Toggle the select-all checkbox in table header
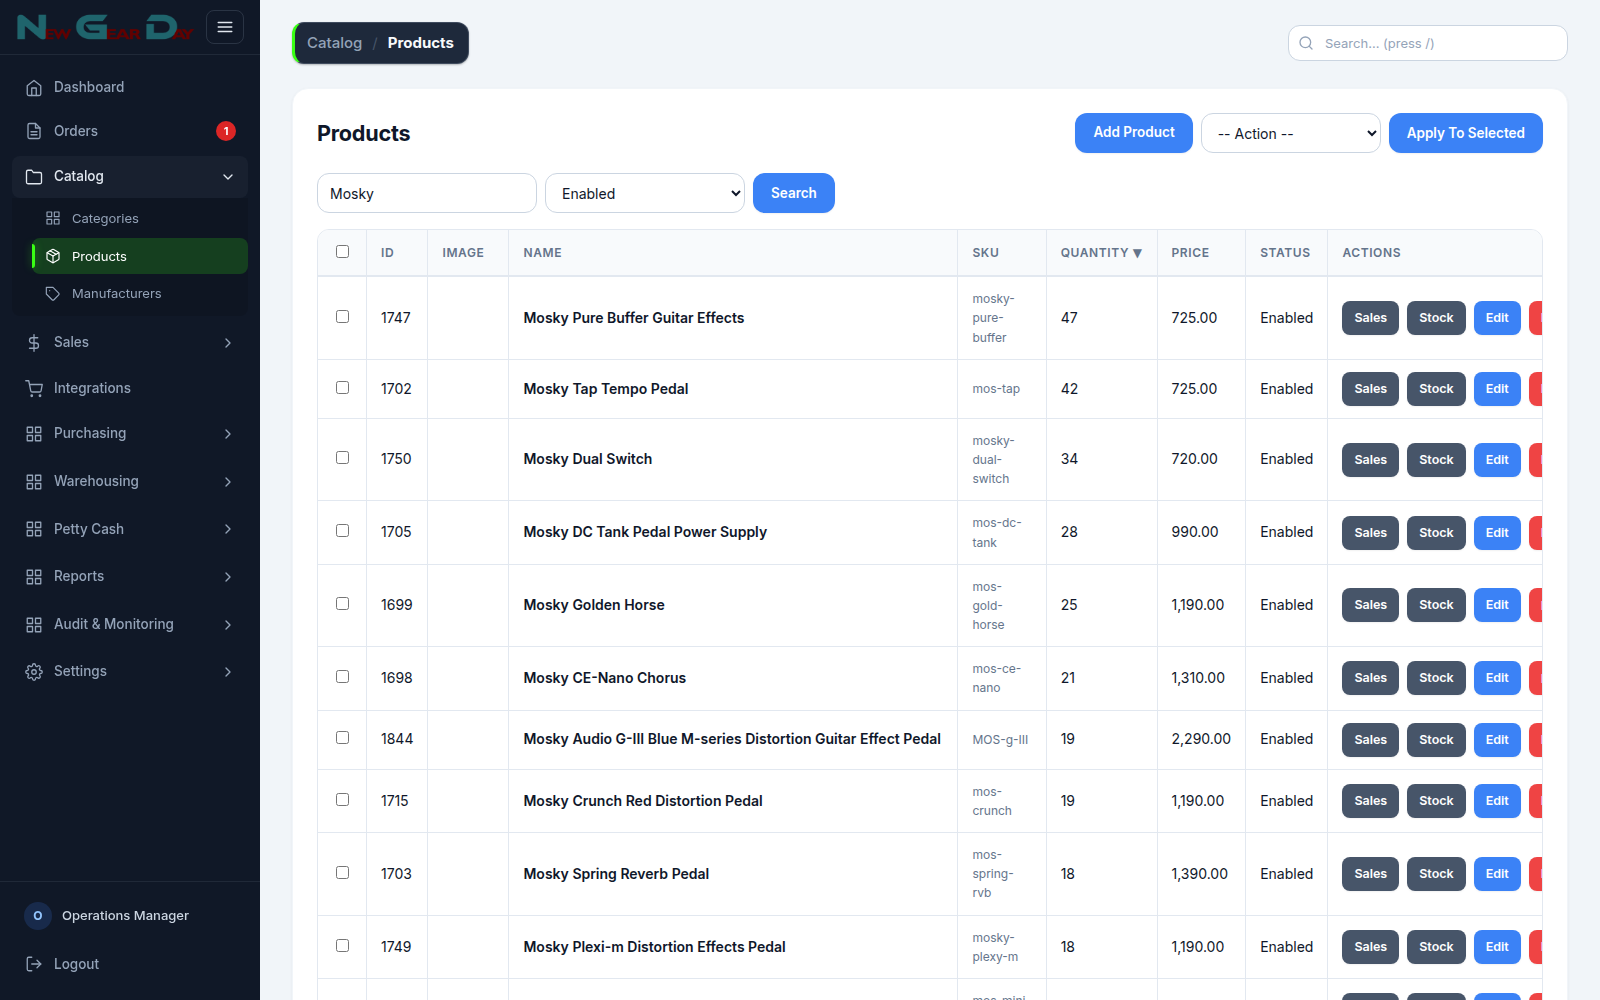 pyautogui.click(x=342, y=252)
